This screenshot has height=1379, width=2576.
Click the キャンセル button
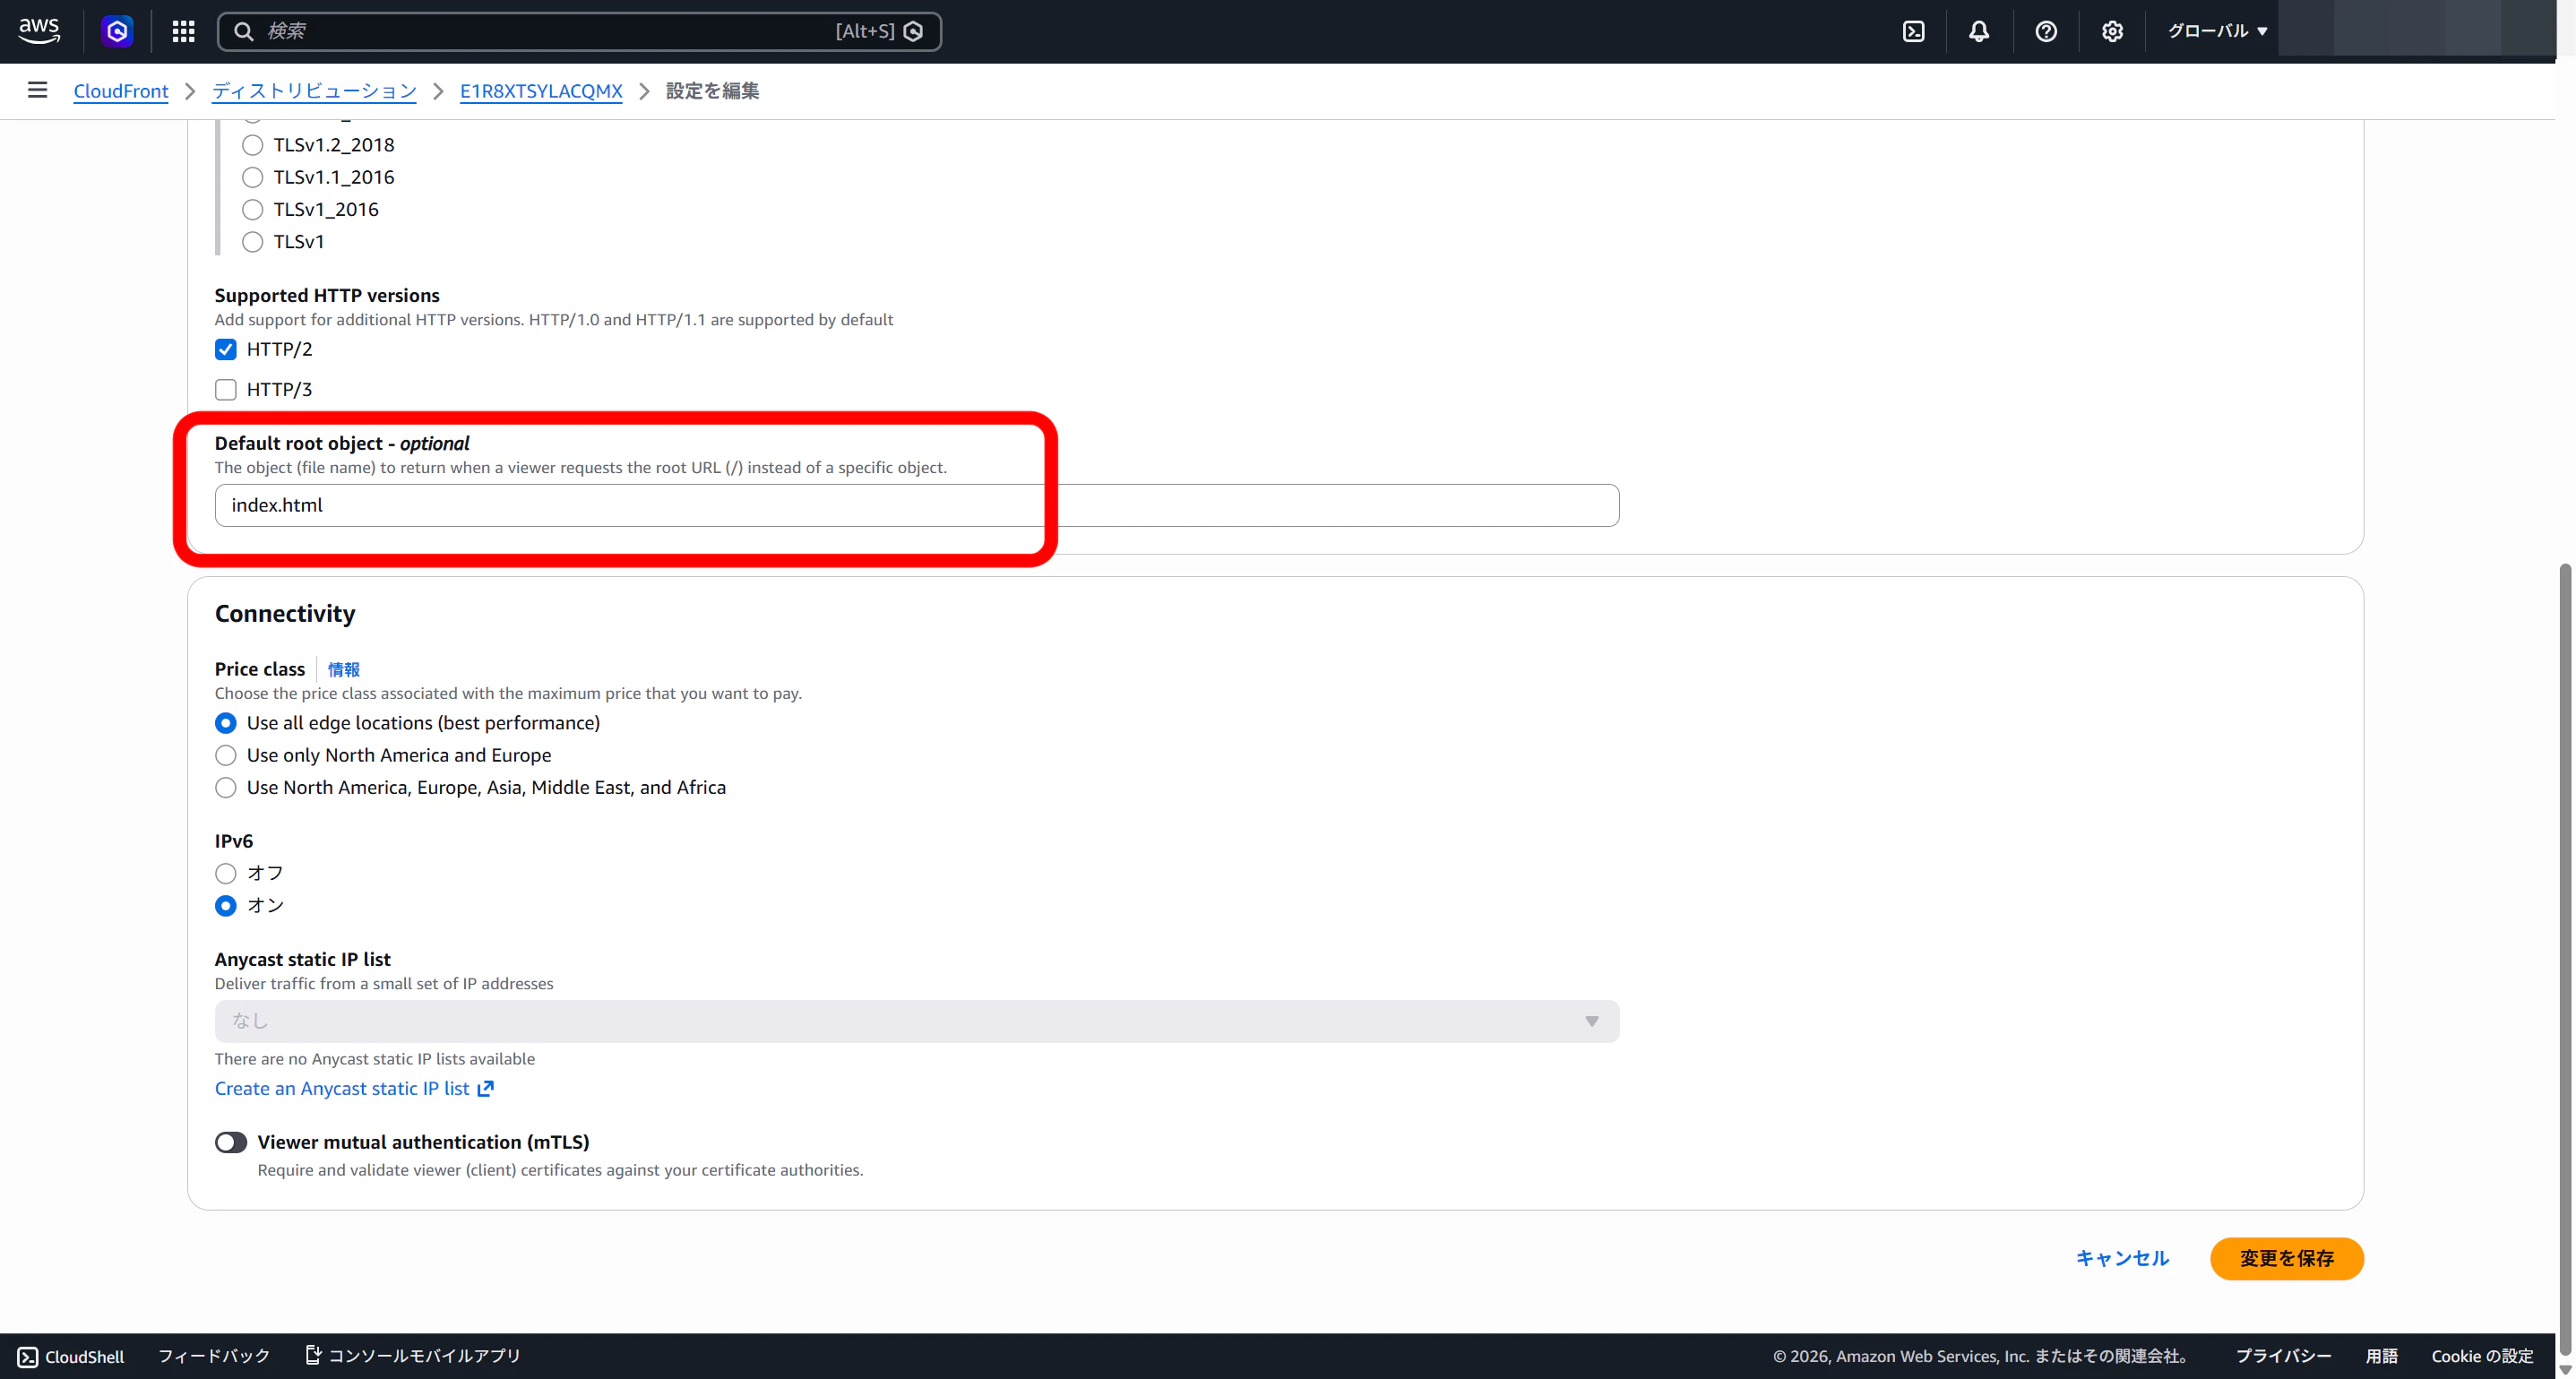(x=2122, y=1258)
